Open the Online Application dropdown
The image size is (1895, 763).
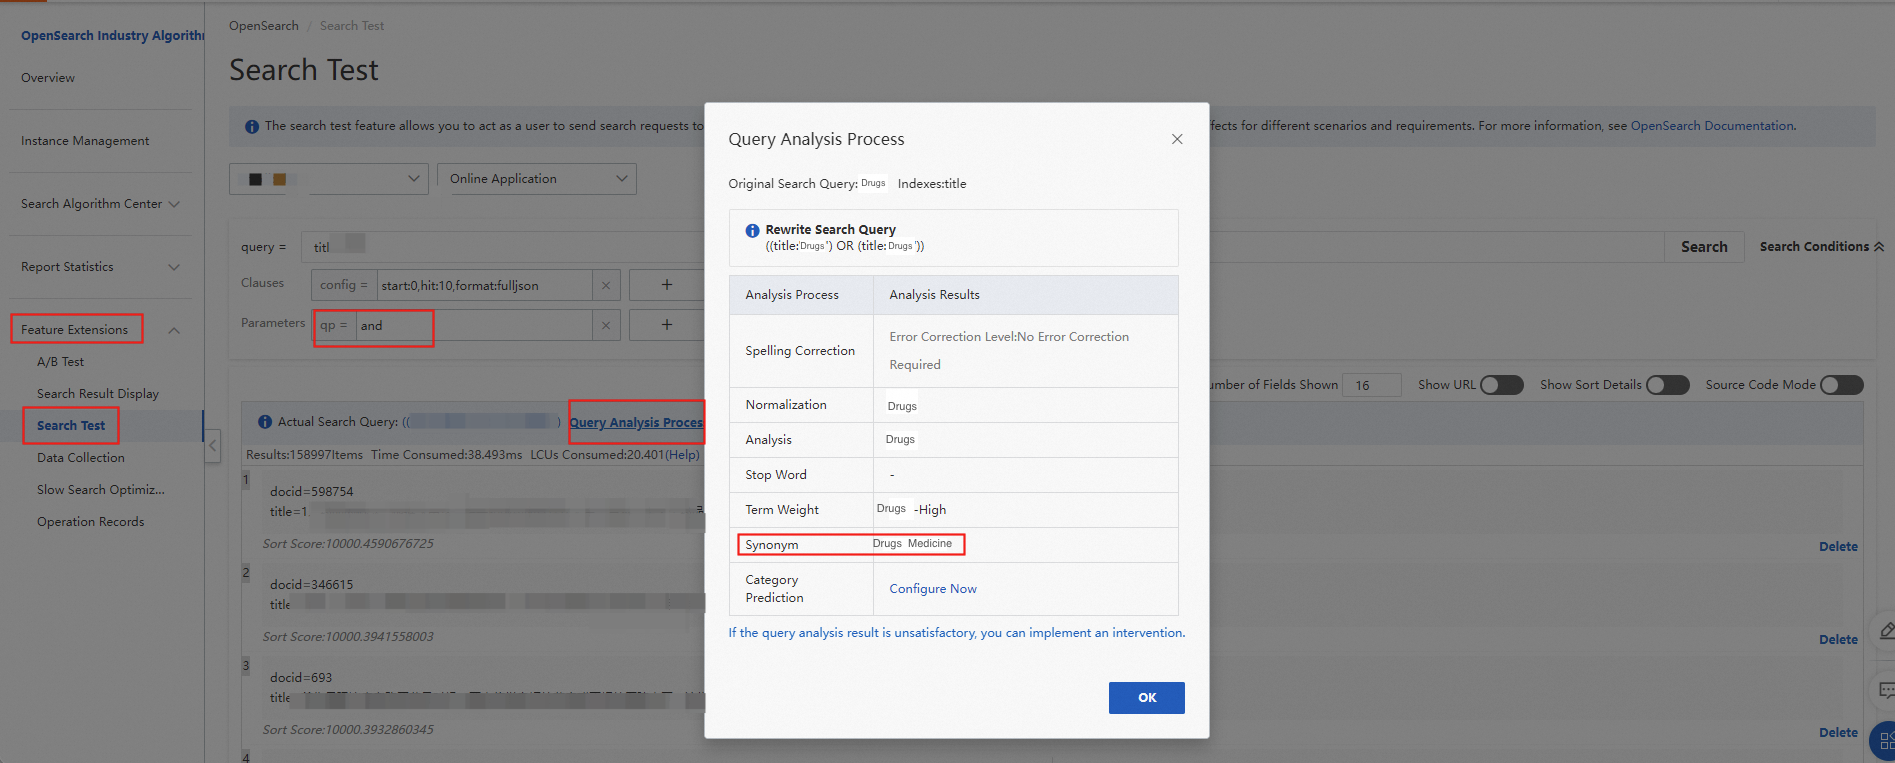coord(537,179)
